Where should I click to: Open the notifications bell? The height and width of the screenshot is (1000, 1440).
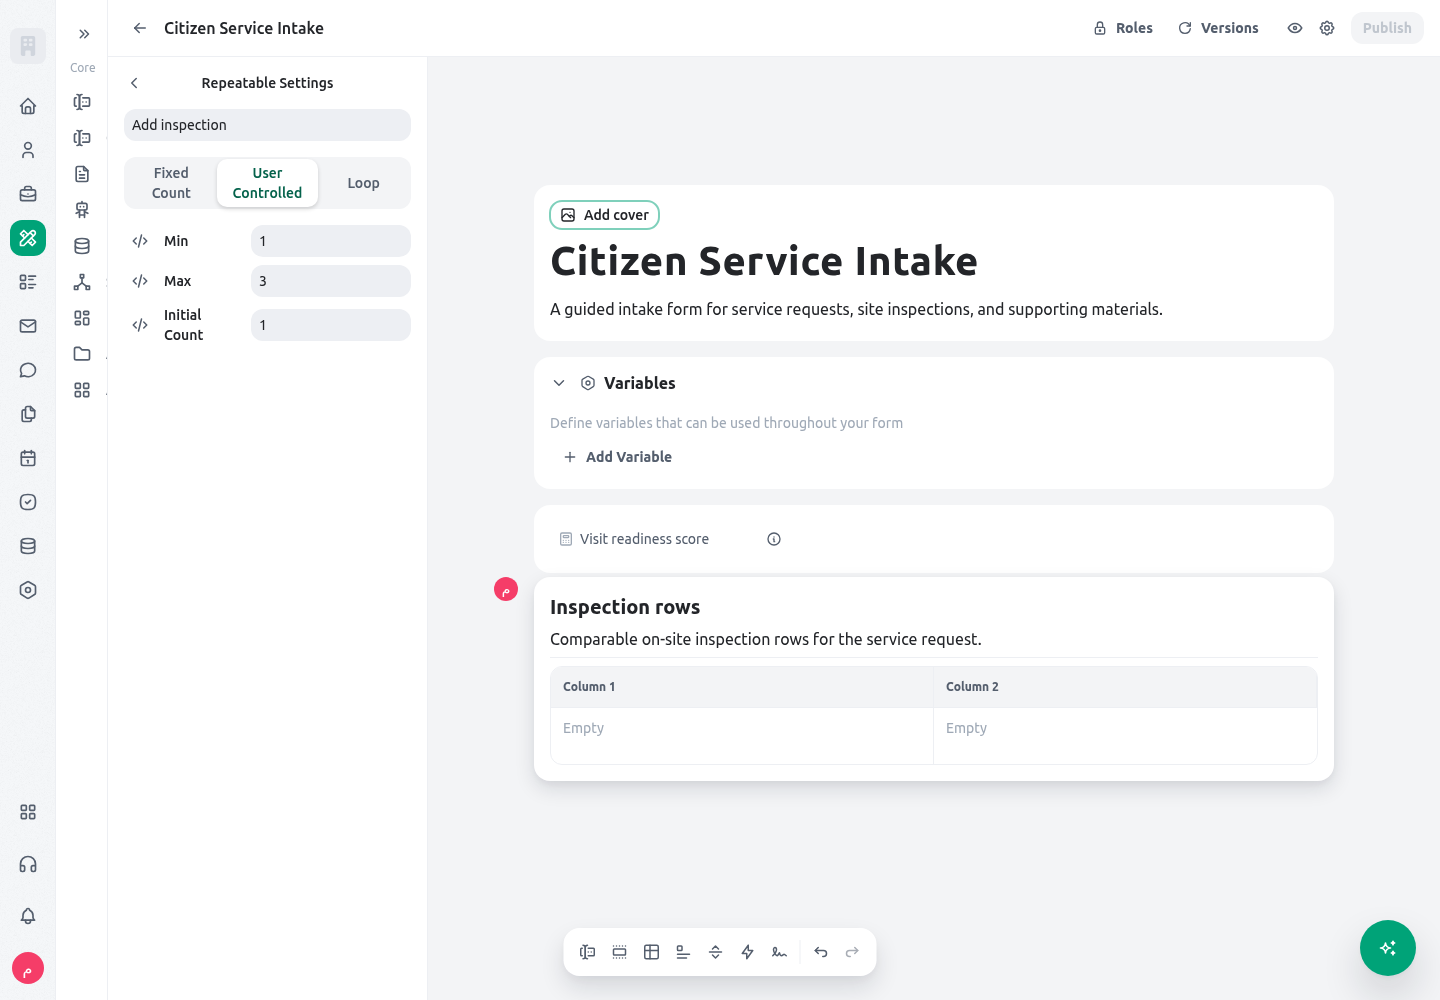click(x=28, y=916)
